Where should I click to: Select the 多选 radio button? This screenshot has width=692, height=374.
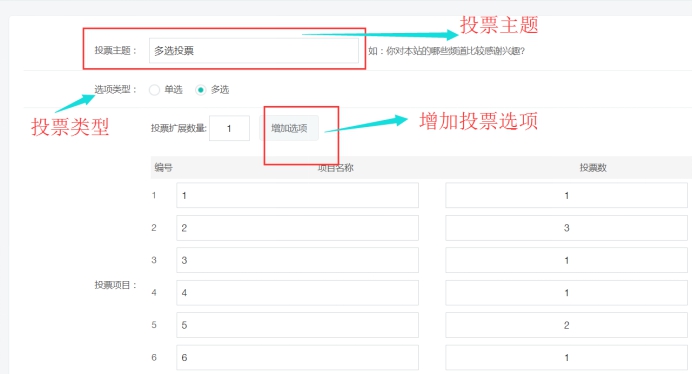point(200,90)
